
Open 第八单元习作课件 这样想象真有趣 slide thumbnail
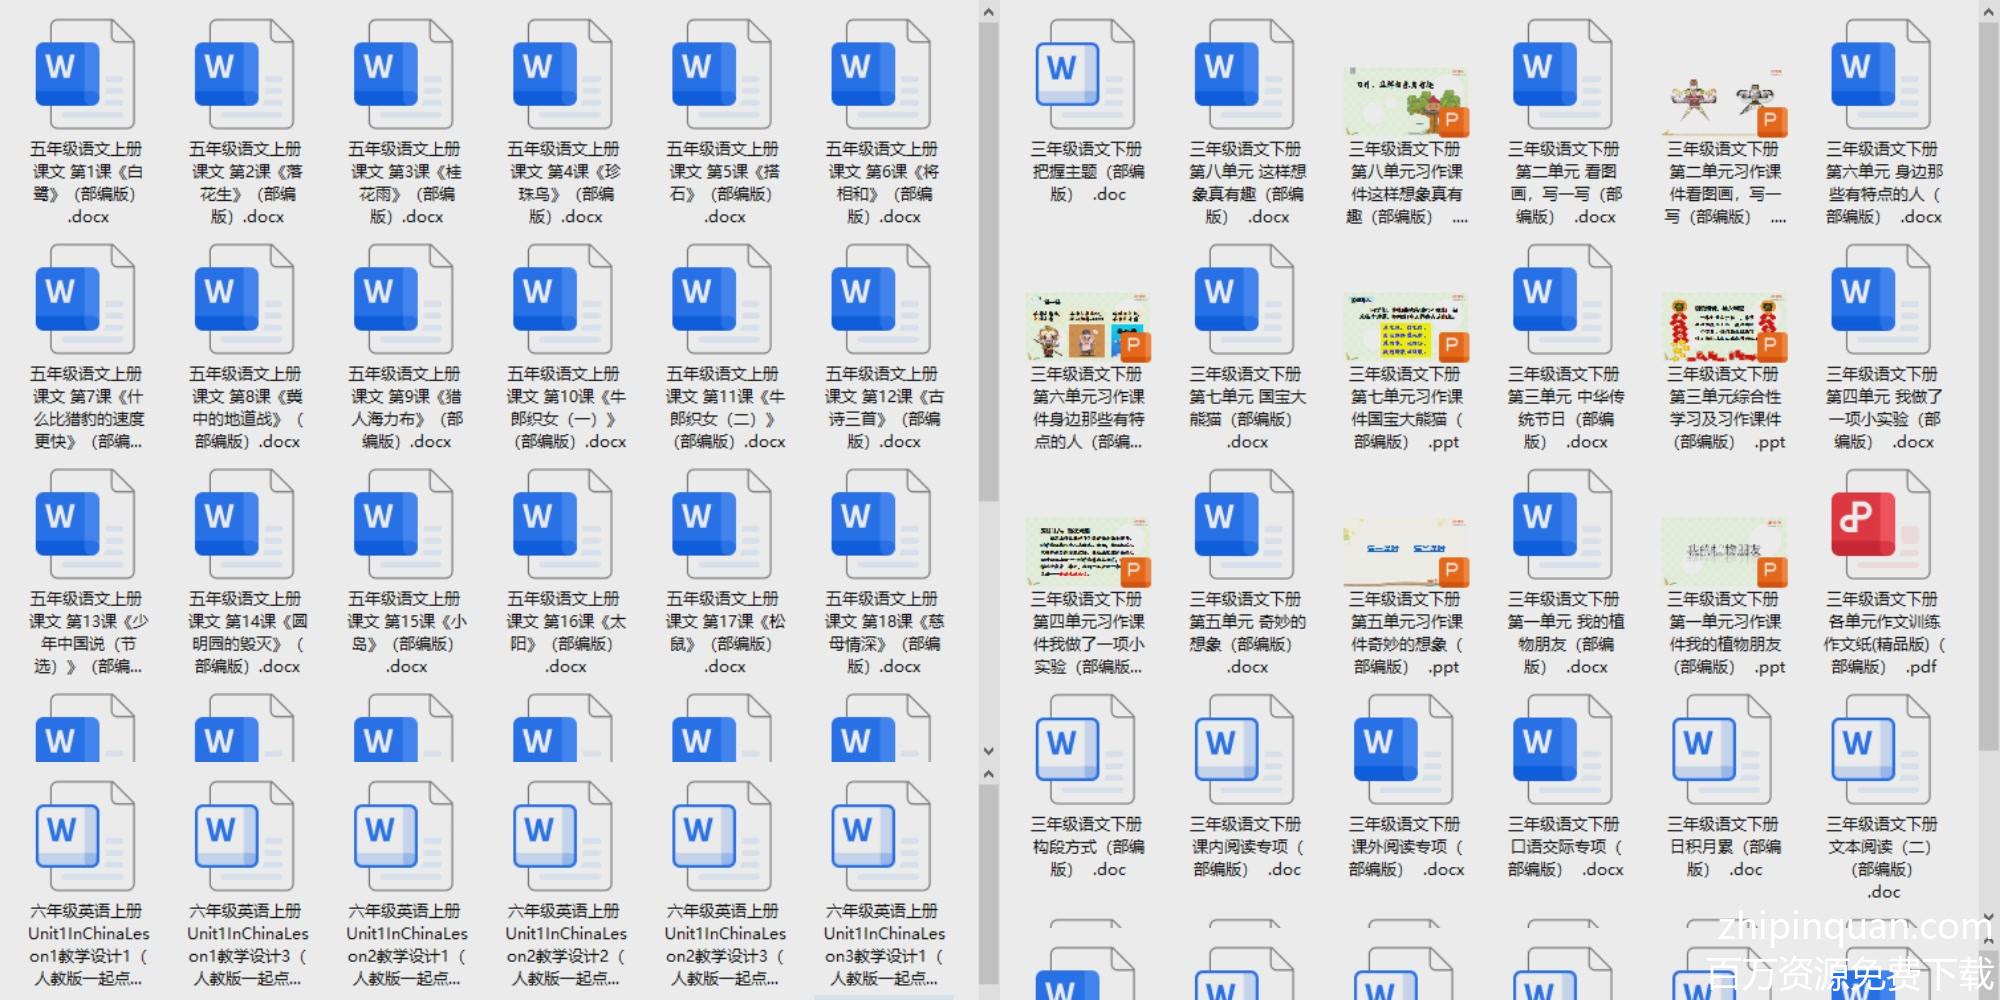click(1405, 100)
